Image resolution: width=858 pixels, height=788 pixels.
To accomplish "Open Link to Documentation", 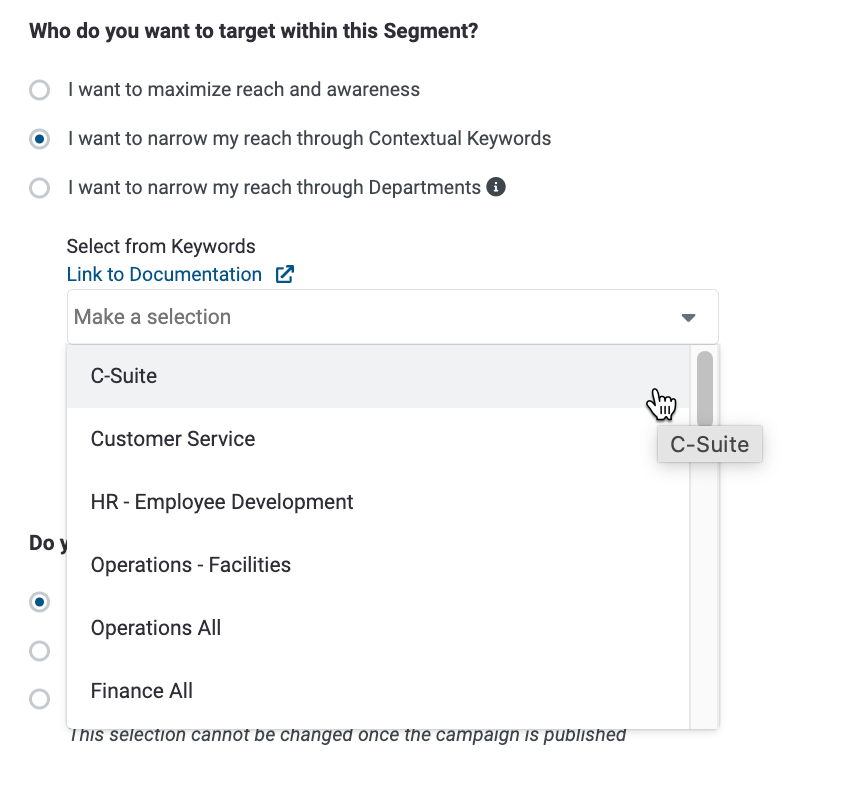I will (164, 274).
